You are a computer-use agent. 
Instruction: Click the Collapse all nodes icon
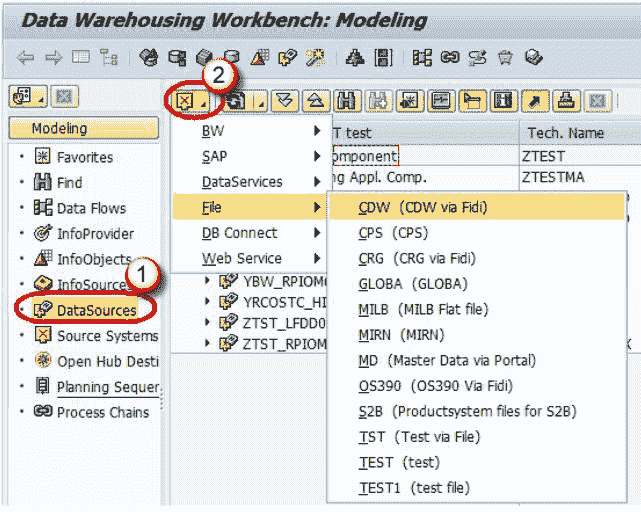click(x=316, y=101)
